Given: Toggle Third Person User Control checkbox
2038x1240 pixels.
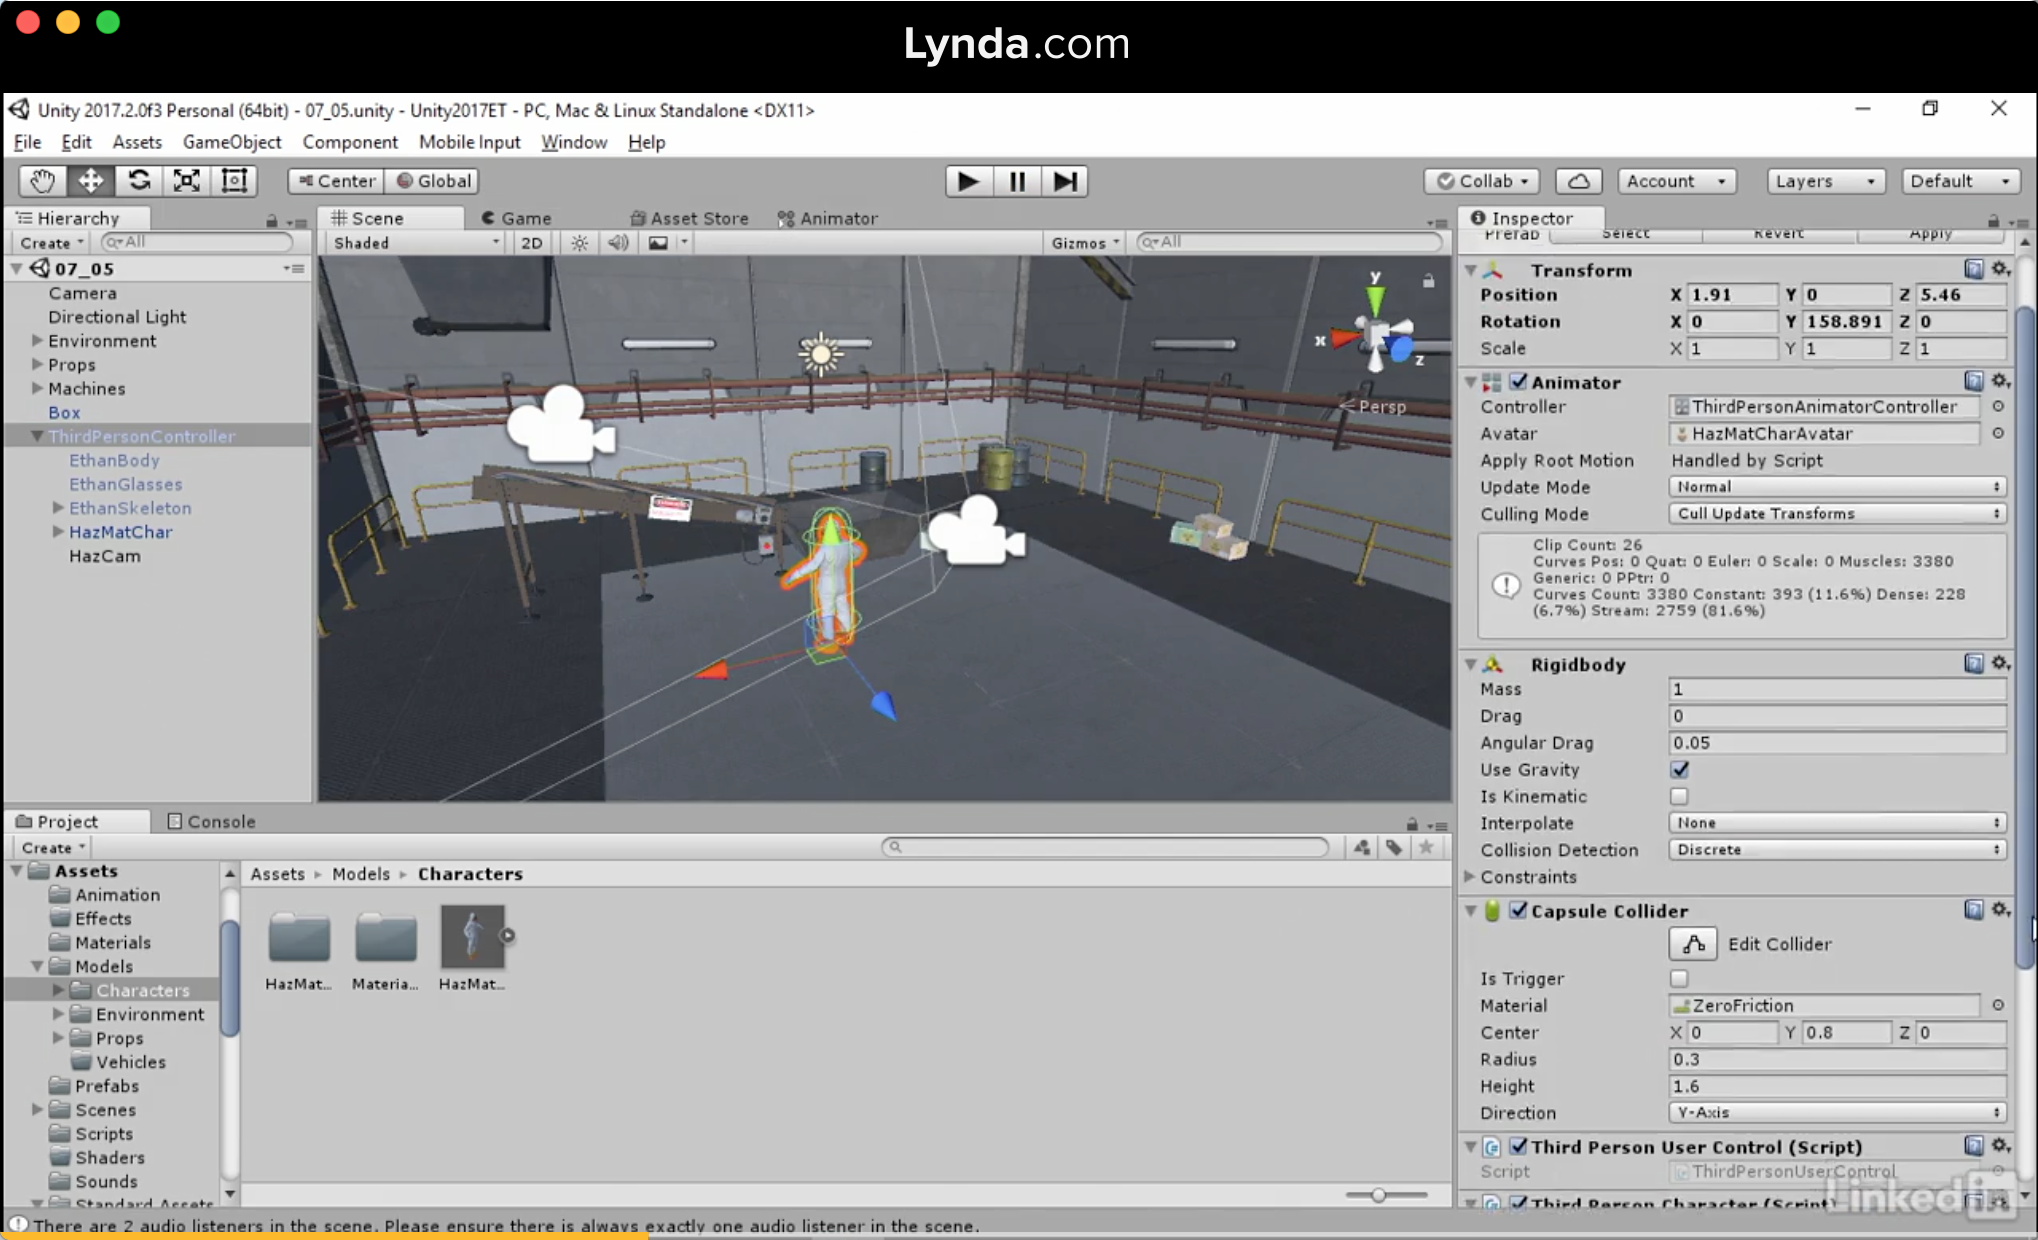Looking at the screenshot, I should click(1519, 1146).
